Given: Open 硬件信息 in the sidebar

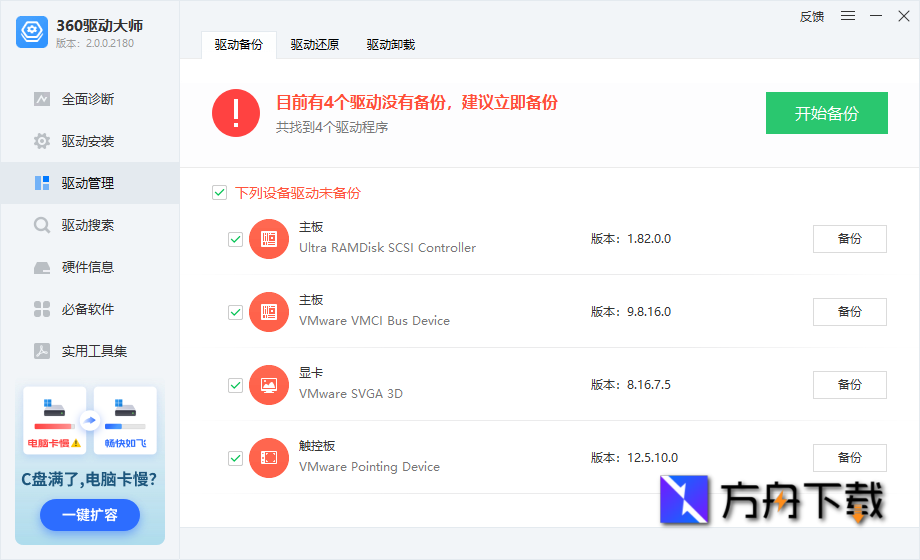Looking at the screenshot, I should 90,268.
